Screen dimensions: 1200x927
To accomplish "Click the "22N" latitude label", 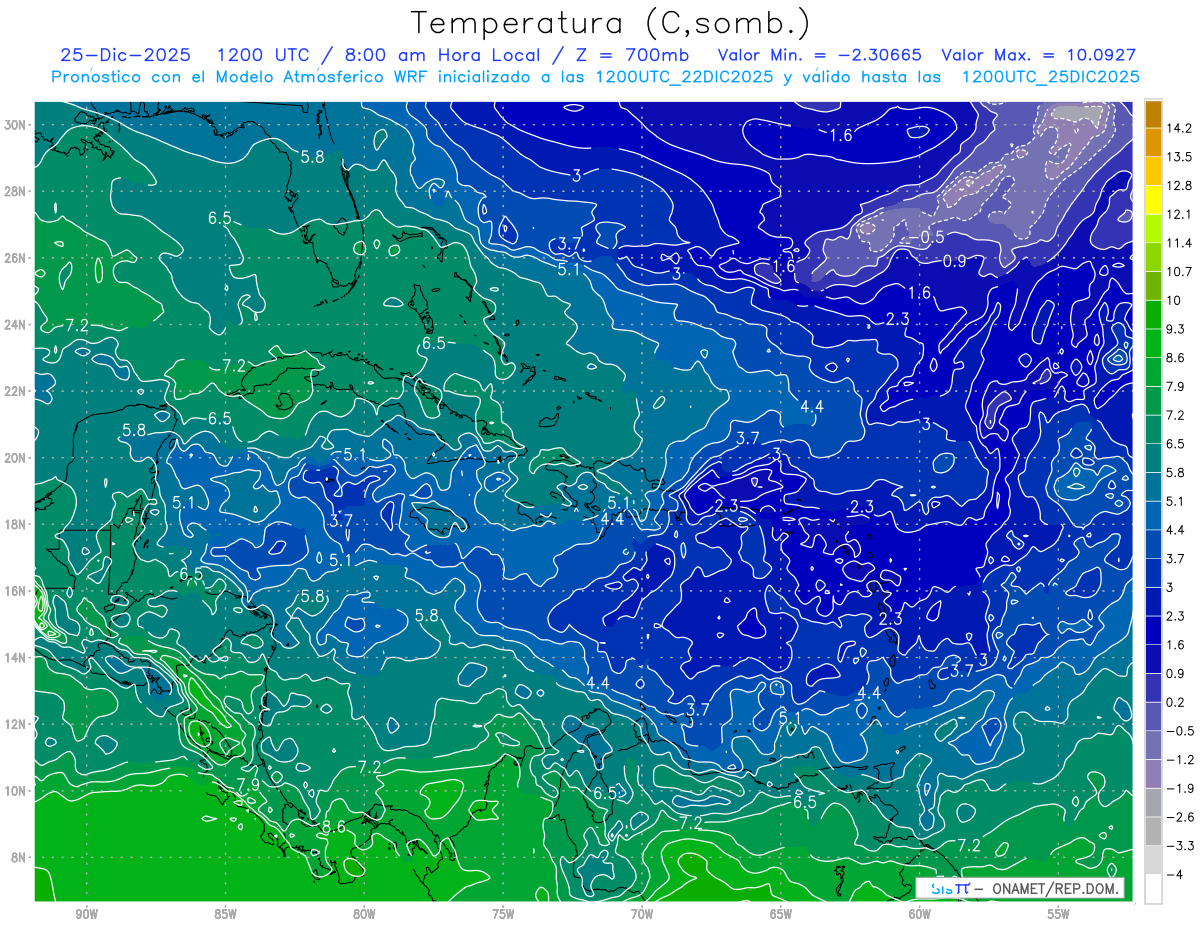I will pos(15,391).
